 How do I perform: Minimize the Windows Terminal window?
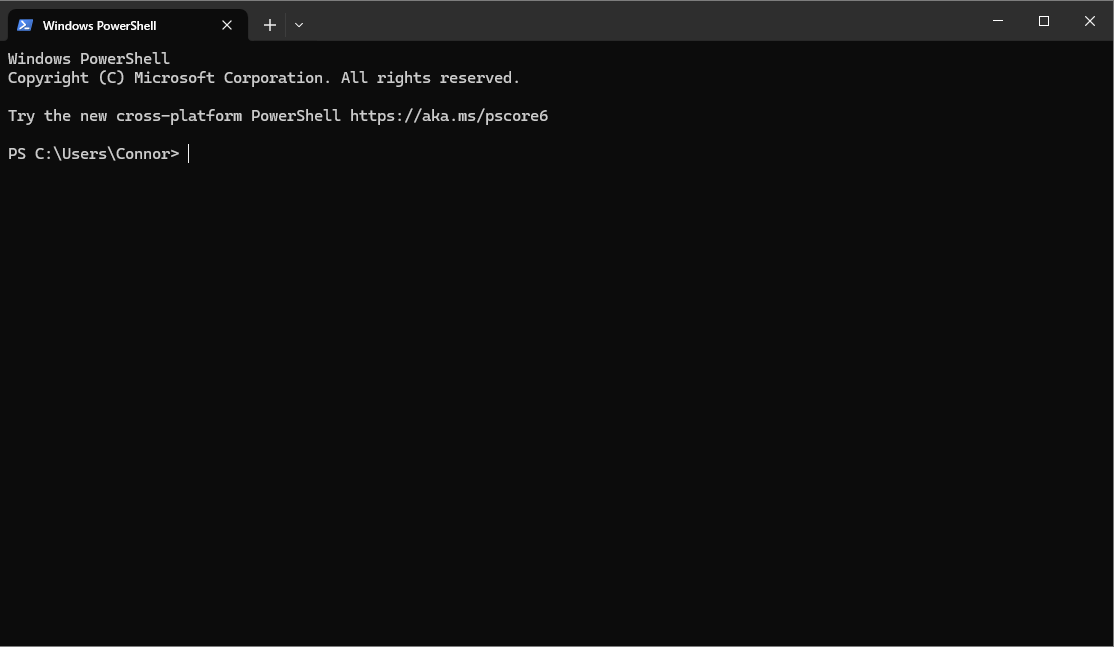click(x=997, y=20)
